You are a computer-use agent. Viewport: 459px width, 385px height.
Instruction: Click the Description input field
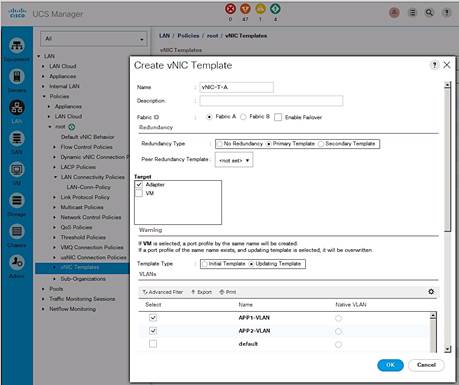[271, 101]
